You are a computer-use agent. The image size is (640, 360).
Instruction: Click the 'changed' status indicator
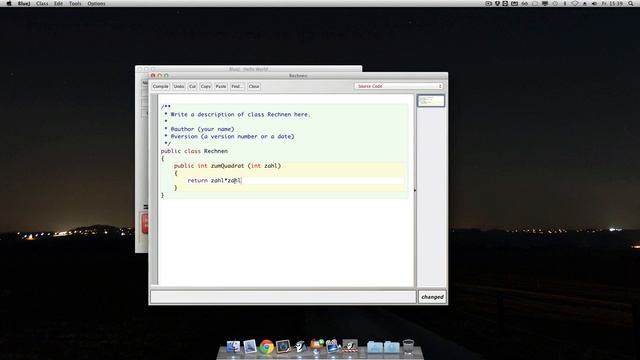pos(432,297)
